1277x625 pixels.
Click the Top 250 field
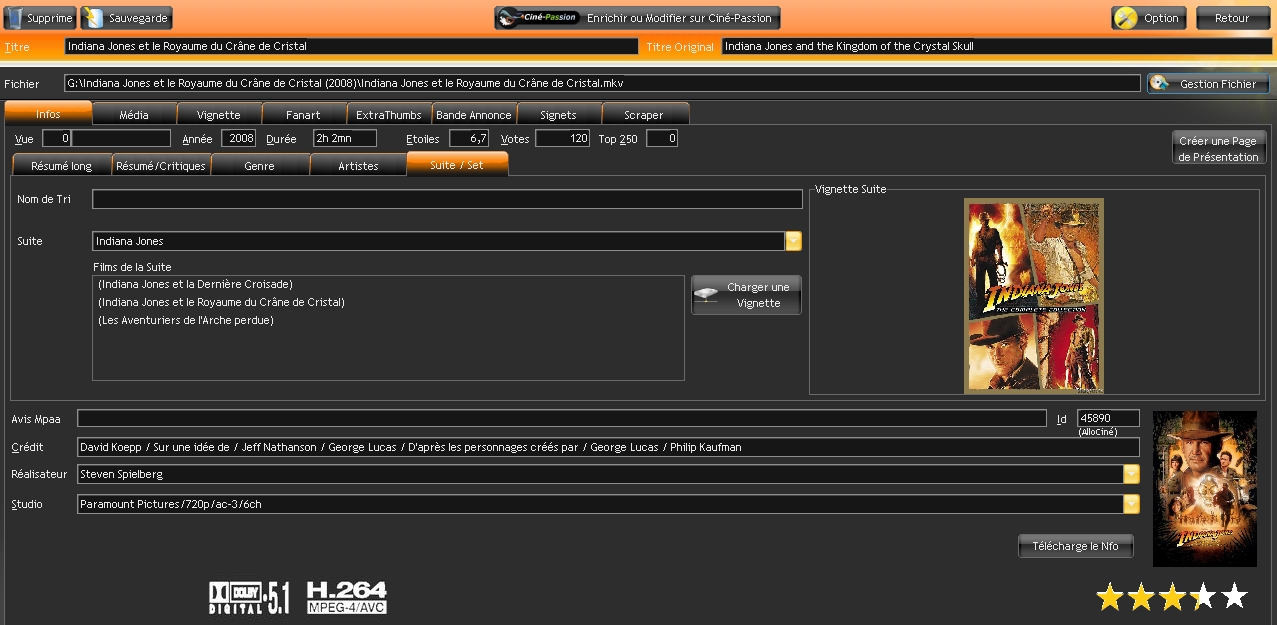(662, 138)
